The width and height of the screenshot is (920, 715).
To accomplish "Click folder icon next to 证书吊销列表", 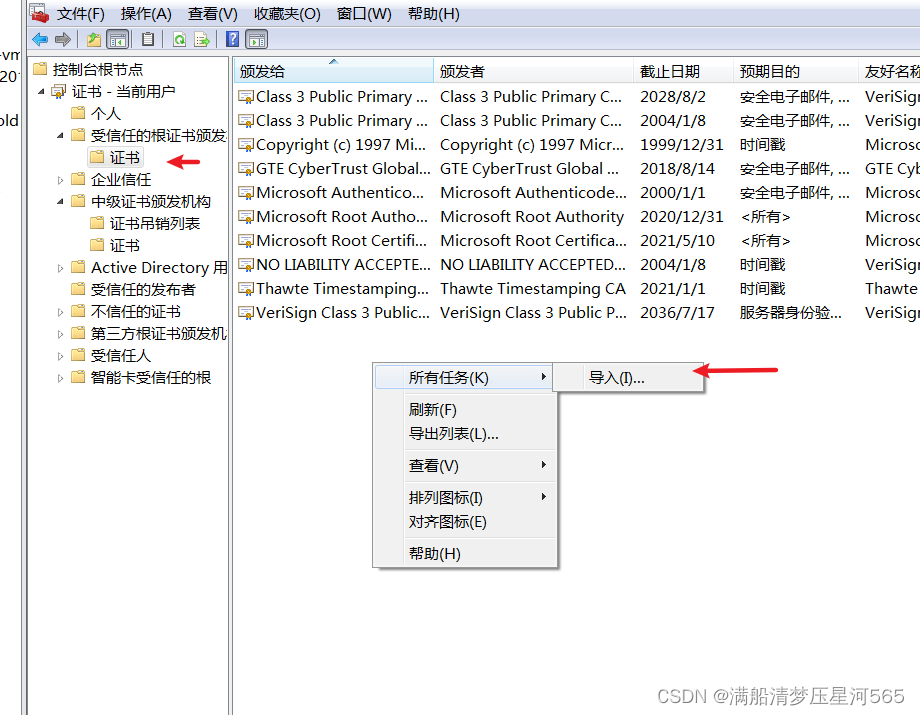I will coord(97,223).
